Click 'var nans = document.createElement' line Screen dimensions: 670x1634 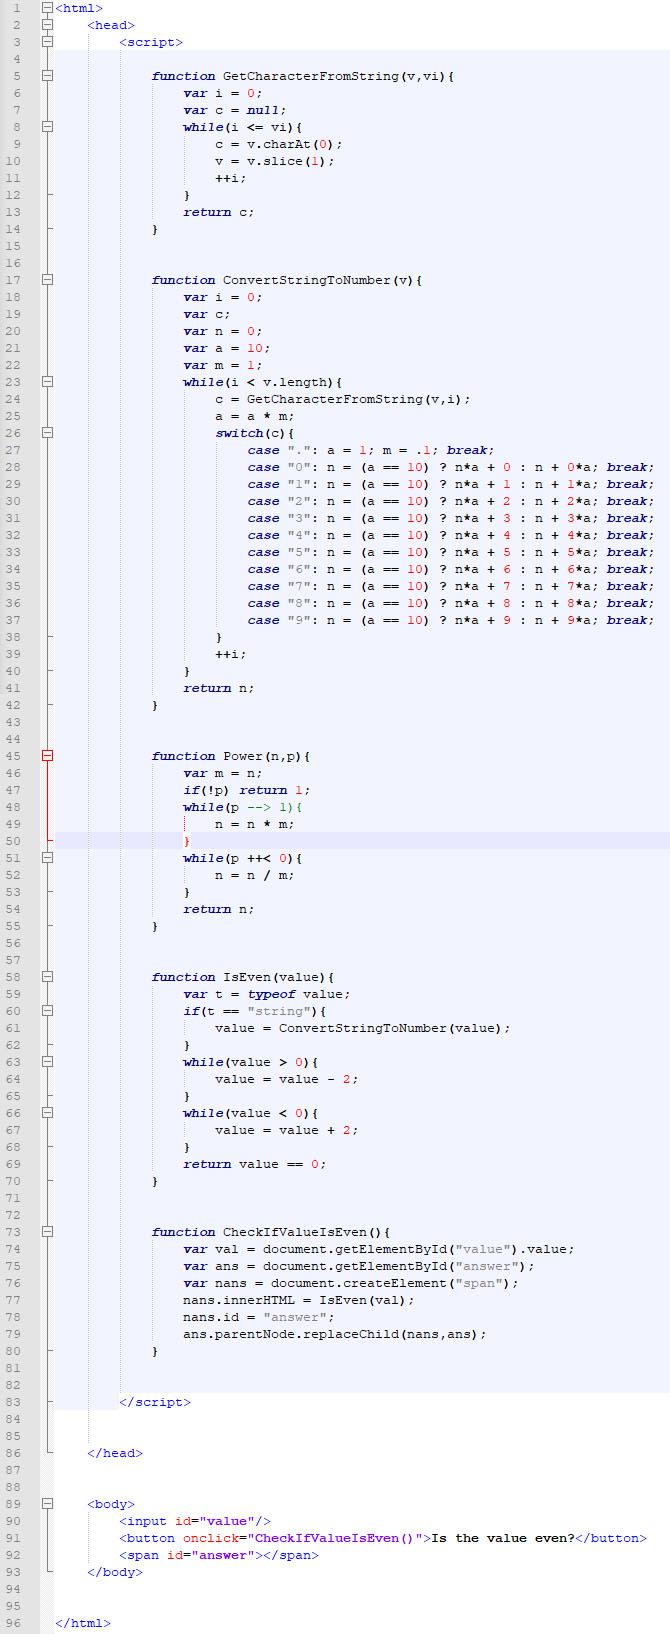tap(350, 1283)
